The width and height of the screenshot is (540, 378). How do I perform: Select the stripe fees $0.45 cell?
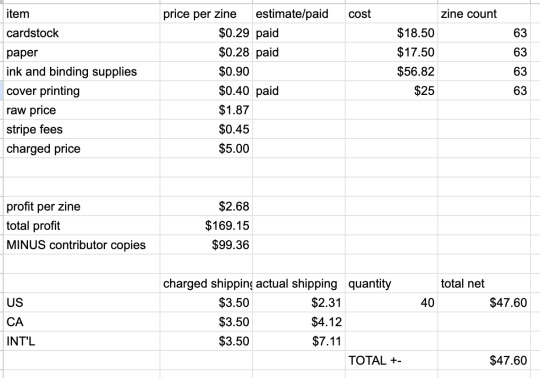click(206, 129)
